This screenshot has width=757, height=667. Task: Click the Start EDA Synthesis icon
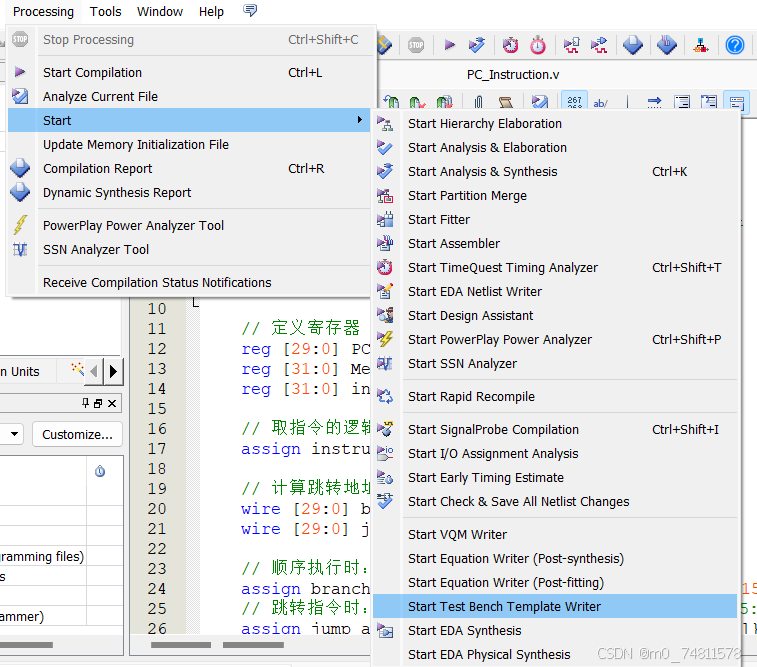385,631
